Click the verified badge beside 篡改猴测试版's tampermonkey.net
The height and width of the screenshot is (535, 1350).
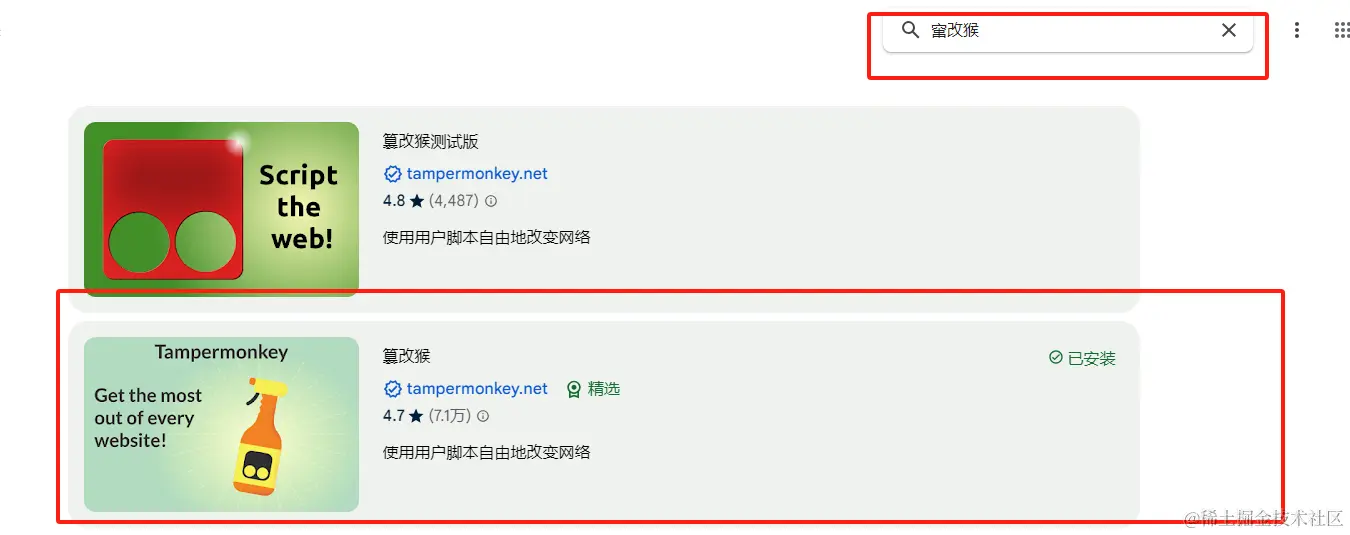392,173
